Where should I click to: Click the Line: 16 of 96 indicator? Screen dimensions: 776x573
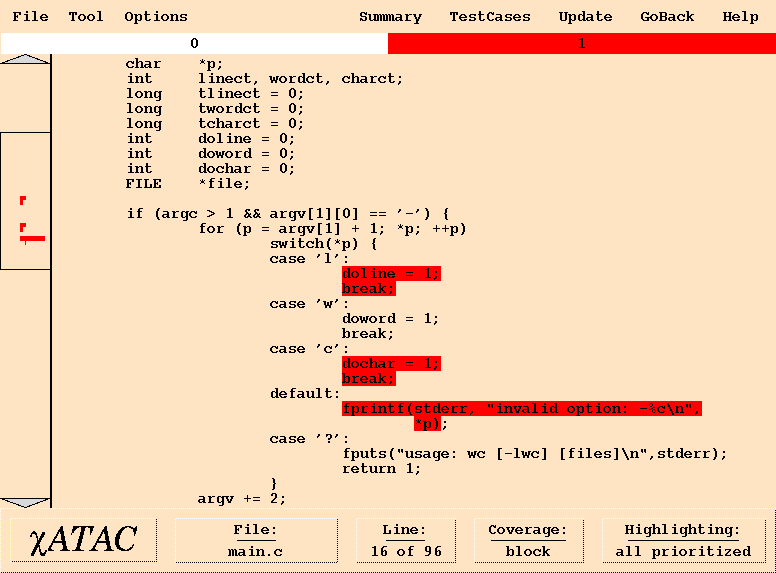(405, 540)
